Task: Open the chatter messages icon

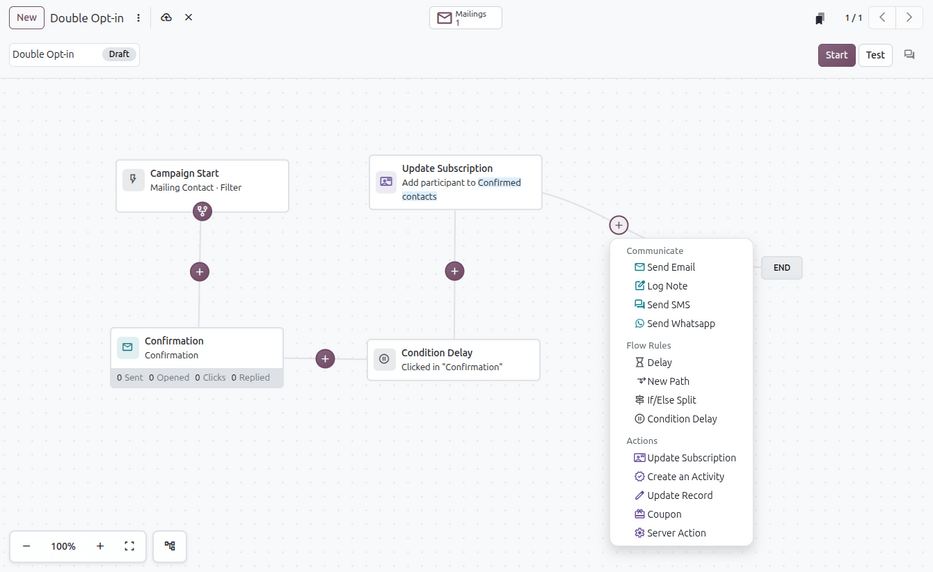Action: pos(909,55)
